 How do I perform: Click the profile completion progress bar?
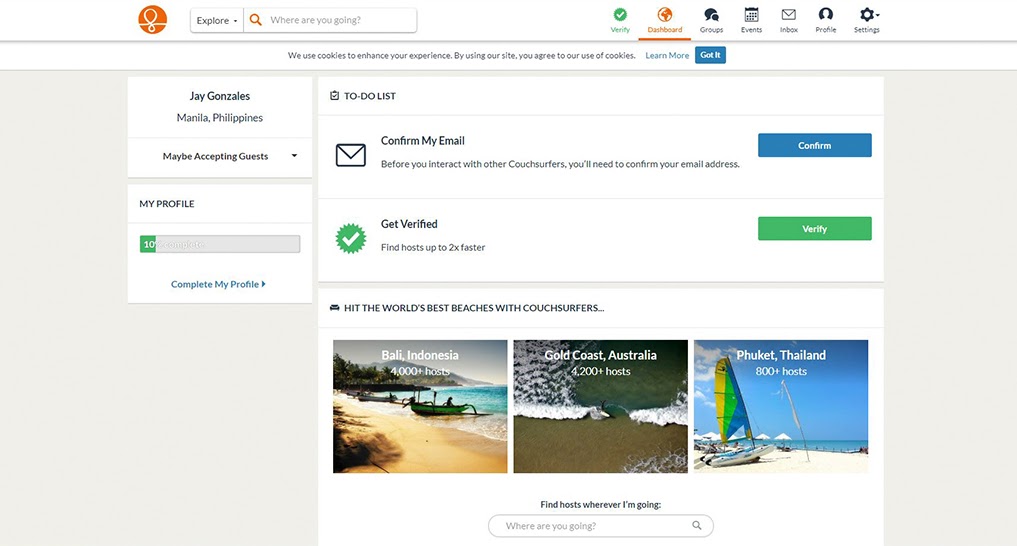pyautogui.click(x=220, y=244)
